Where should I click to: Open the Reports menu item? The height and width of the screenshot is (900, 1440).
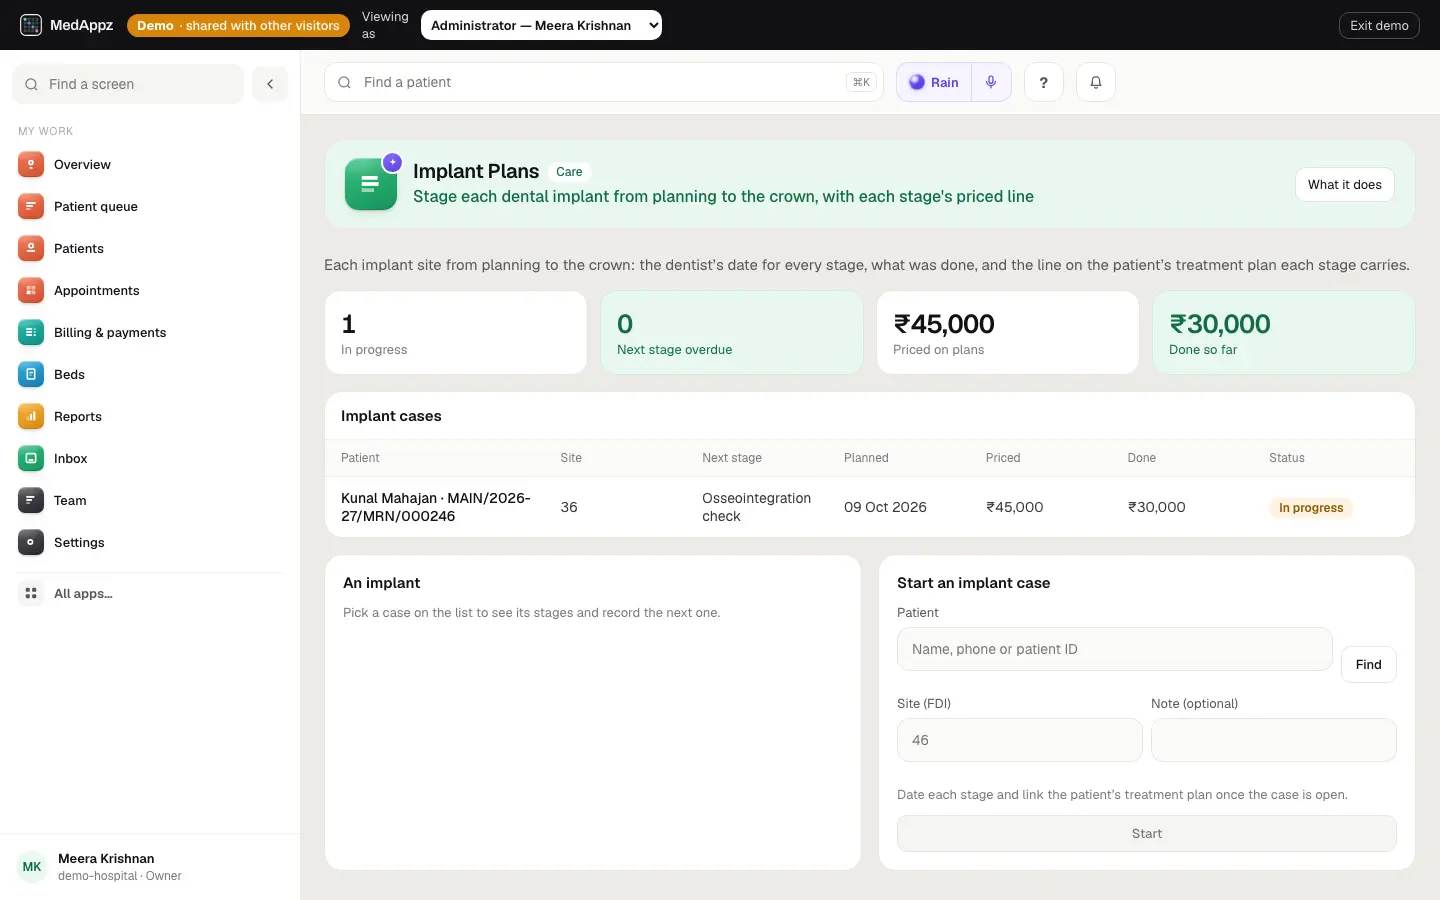click(150, 417)
